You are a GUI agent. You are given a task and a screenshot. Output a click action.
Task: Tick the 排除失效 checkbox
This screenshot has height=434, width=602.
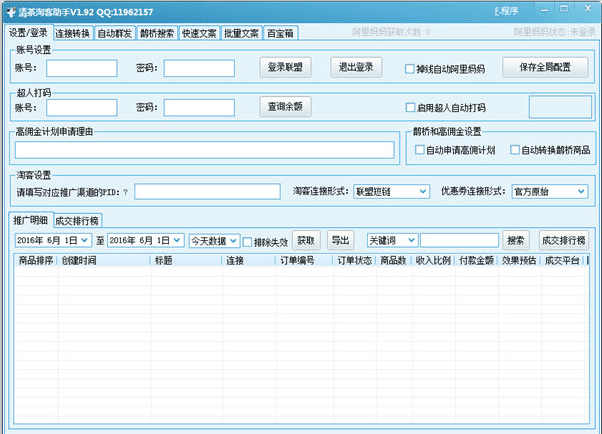pos(248,241)
